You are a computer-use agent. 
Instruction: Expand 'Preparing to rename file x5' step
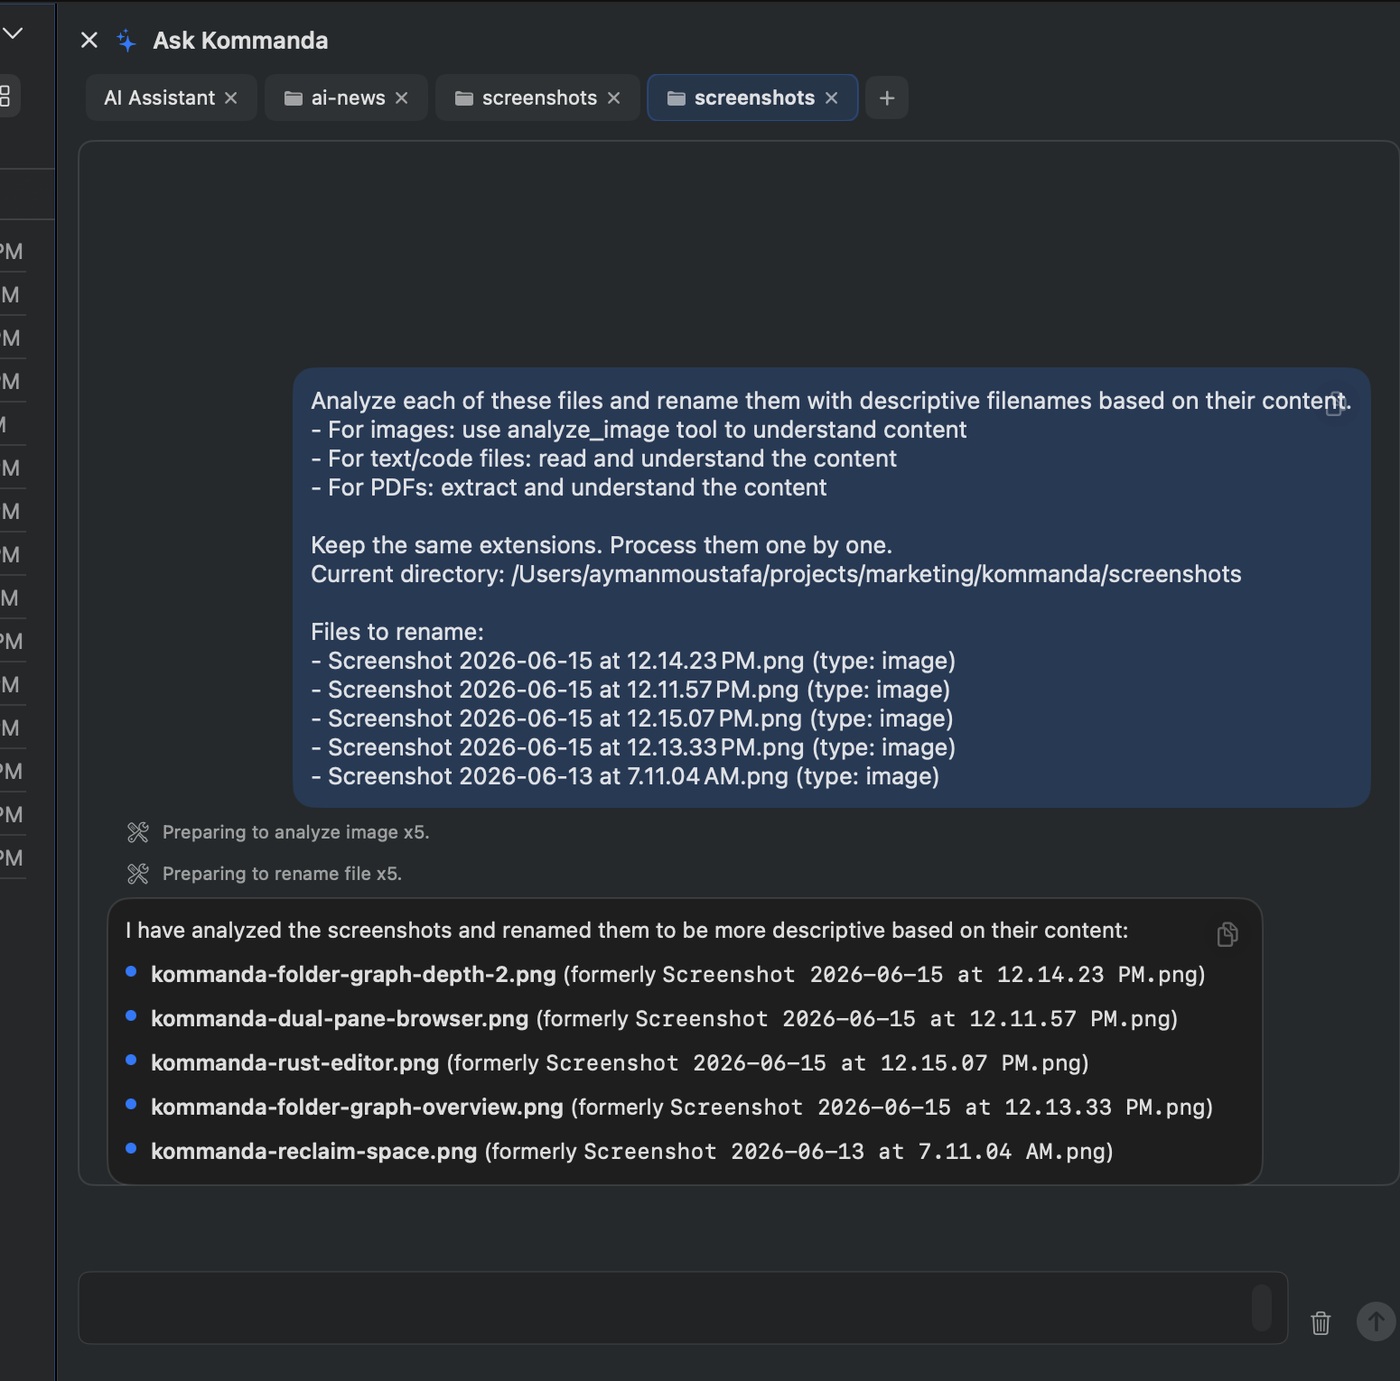(282, 874)
